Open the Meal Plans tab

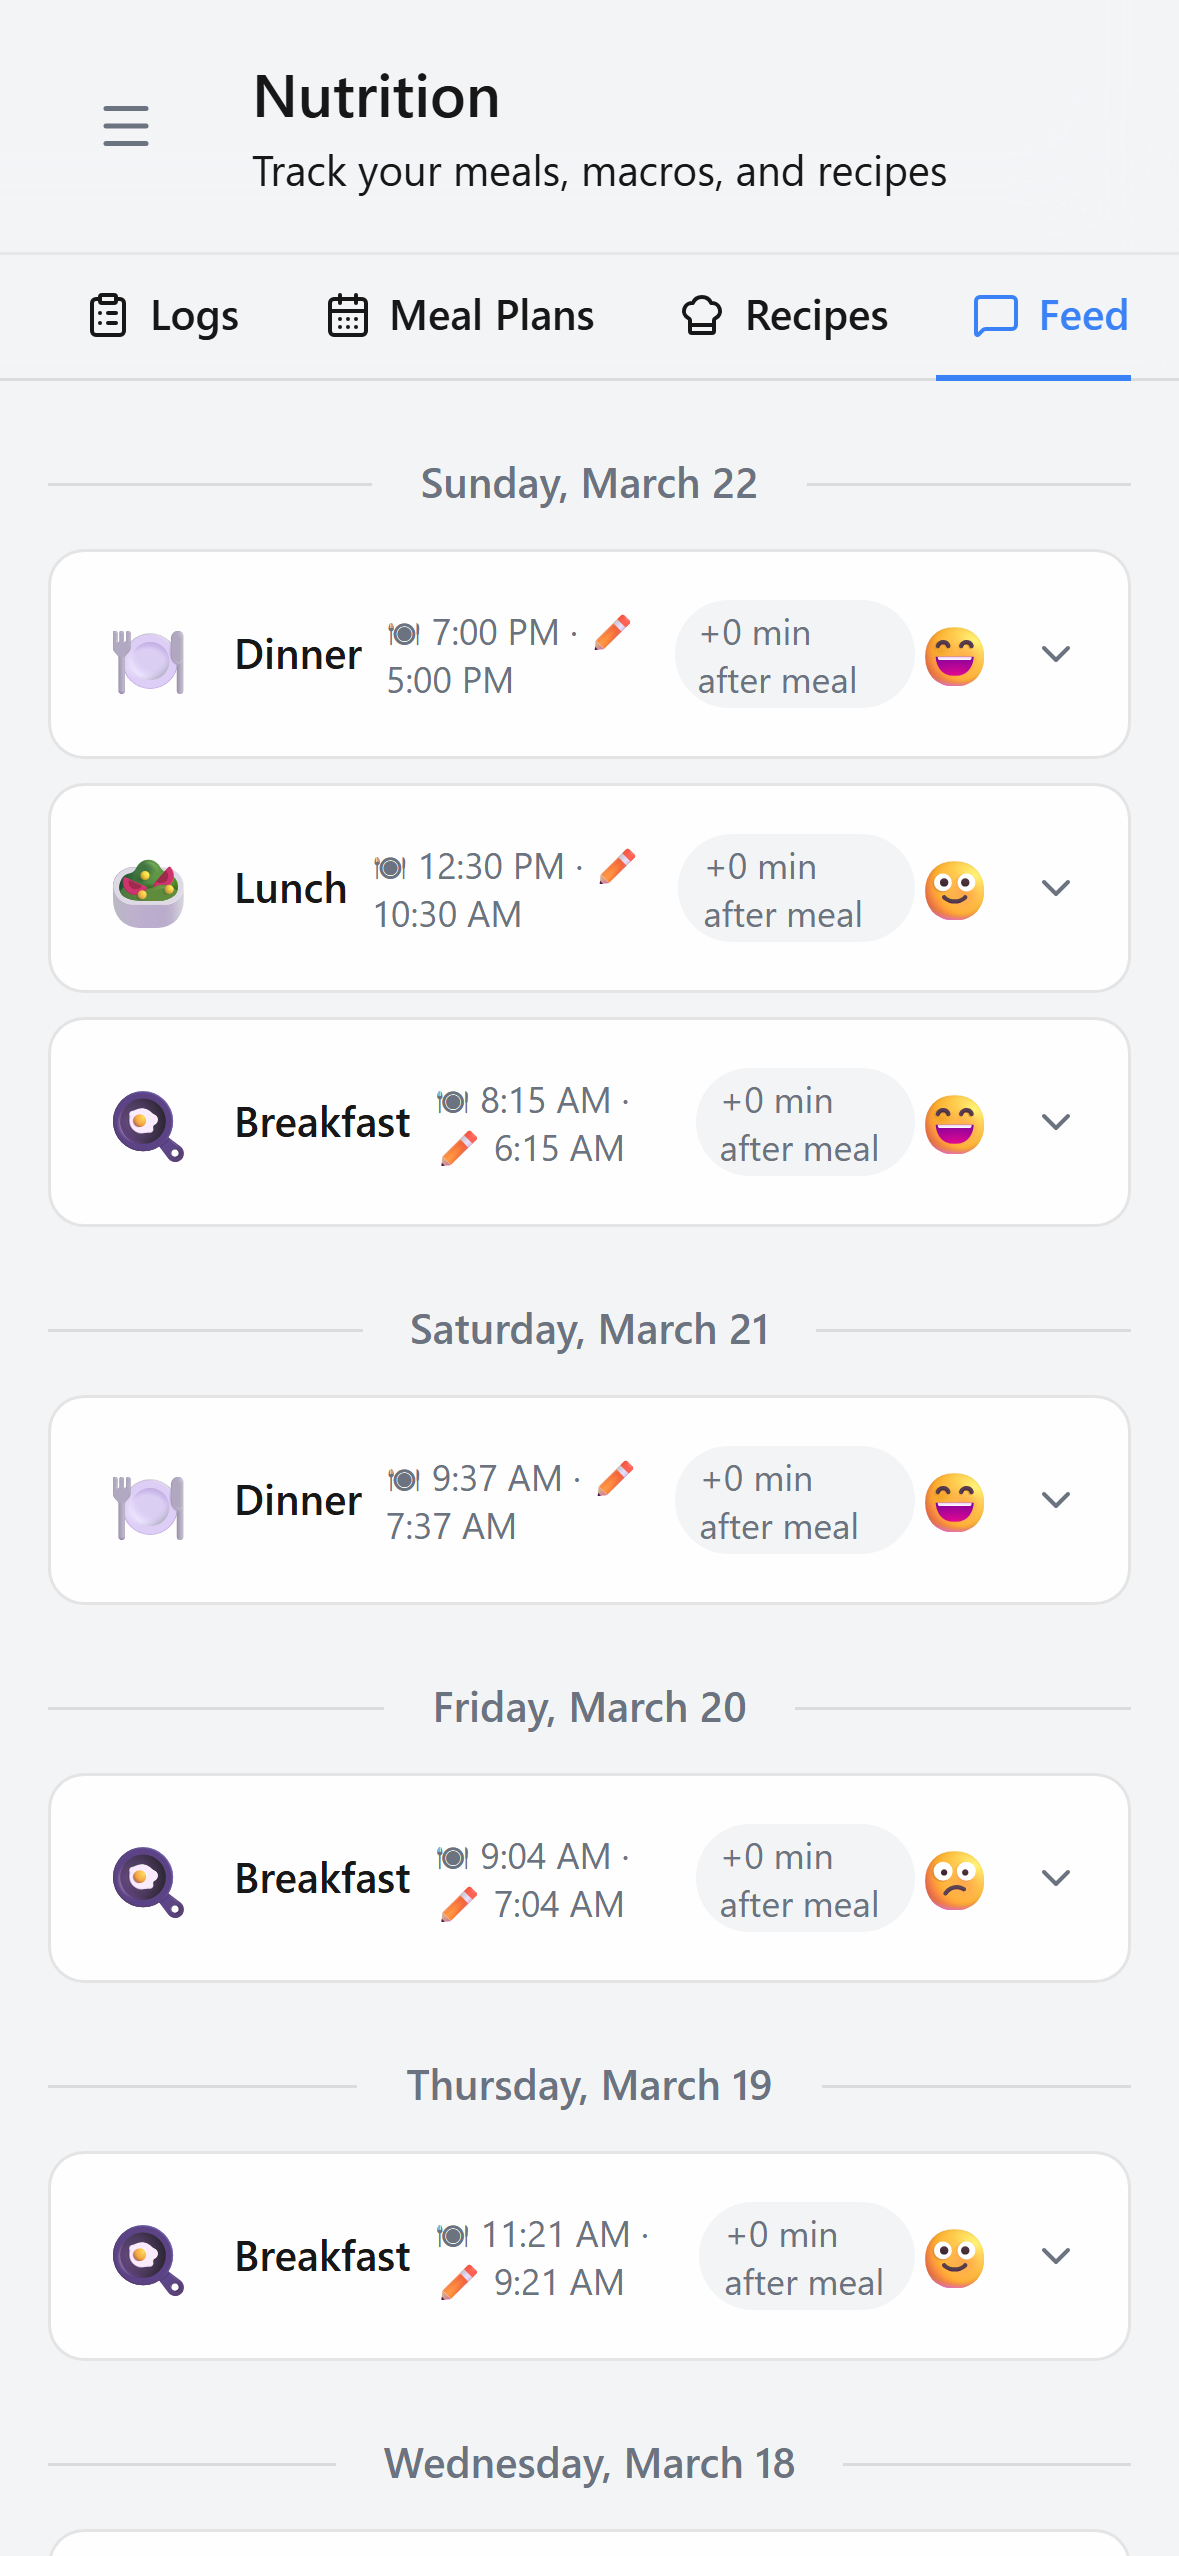pos(461,316)
